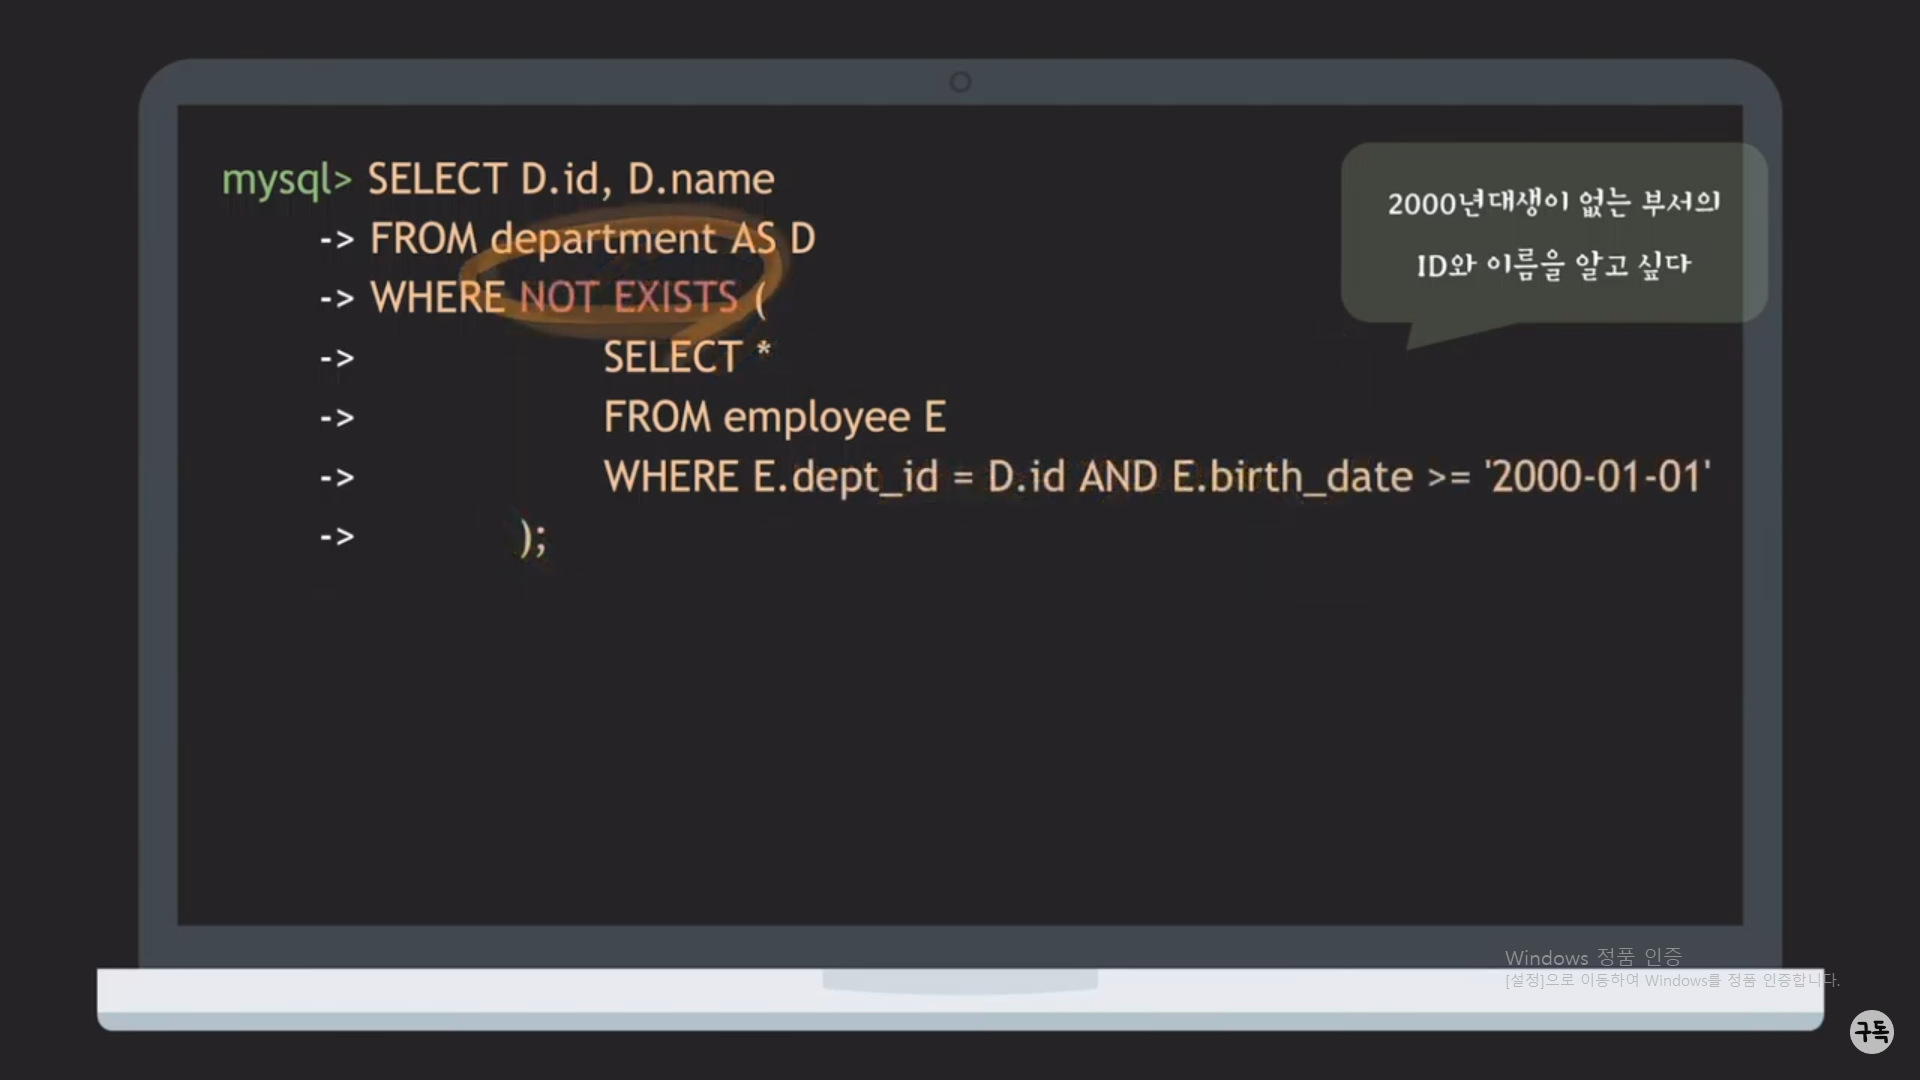
Task: Click the inner 'SELECT *' statement
Action: click(x=686, y=357)
